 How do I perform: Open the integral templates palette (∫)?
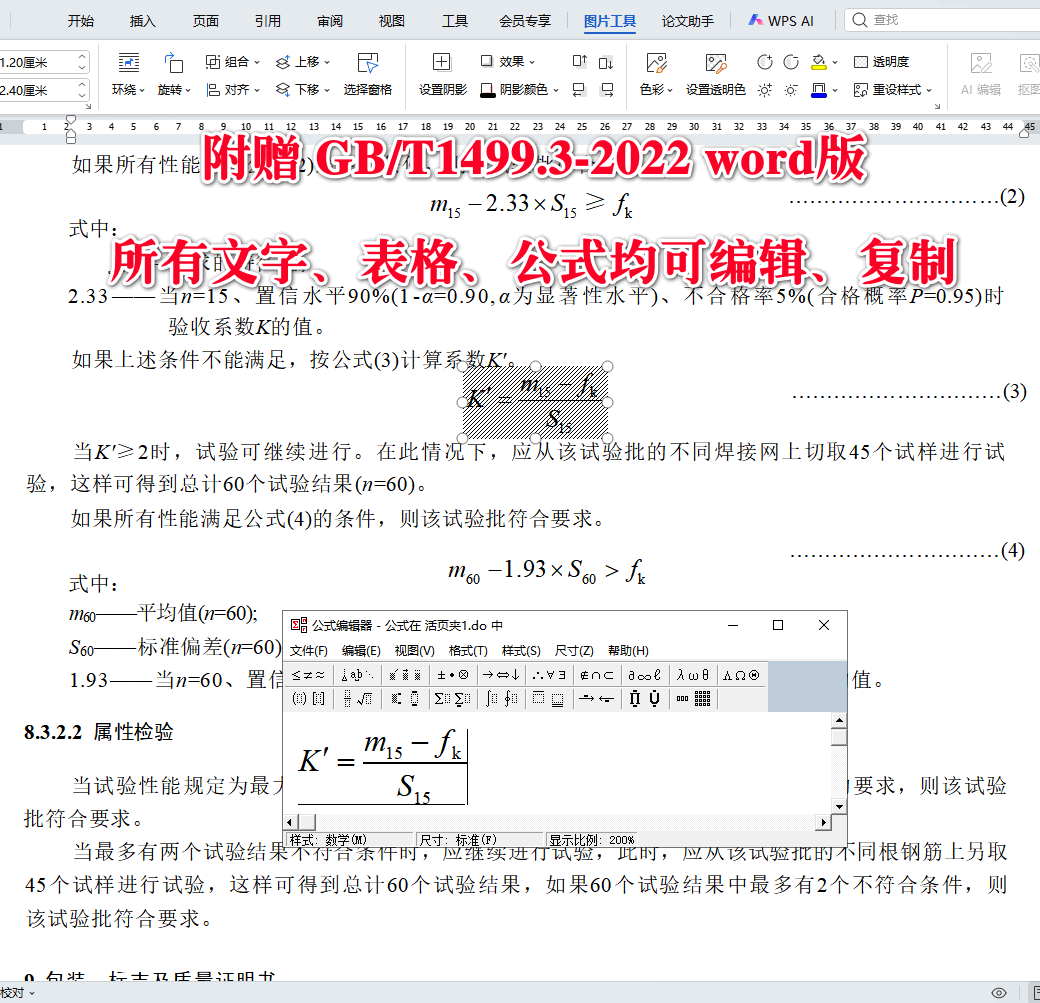coord(501,699)
